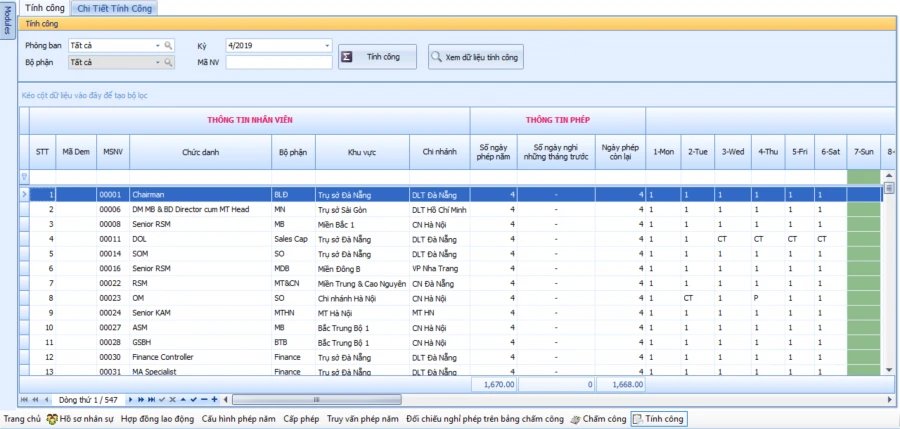Image resolution: width=900 pixels, height=429 pixels.
Task: Click the up-triangle edit navigator icon
Action: click(x=183, y=400)
